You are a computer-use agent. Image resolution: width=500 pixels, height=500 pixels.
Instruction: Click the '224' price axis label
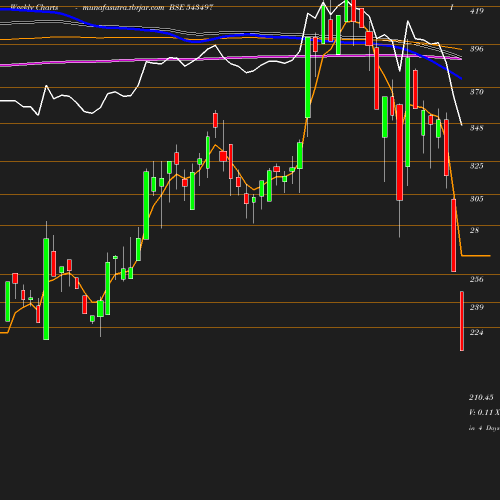coord(477,332)
